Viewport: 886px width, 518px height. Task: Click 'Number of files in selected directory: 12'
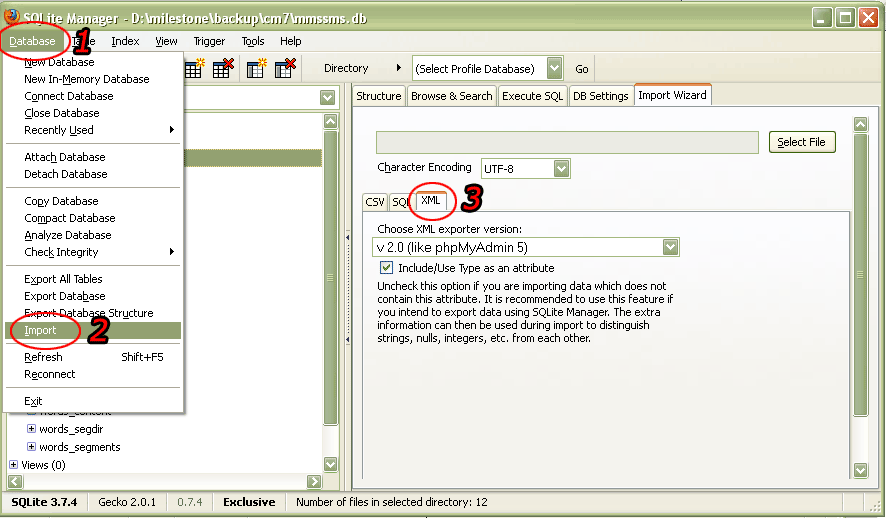392,502
